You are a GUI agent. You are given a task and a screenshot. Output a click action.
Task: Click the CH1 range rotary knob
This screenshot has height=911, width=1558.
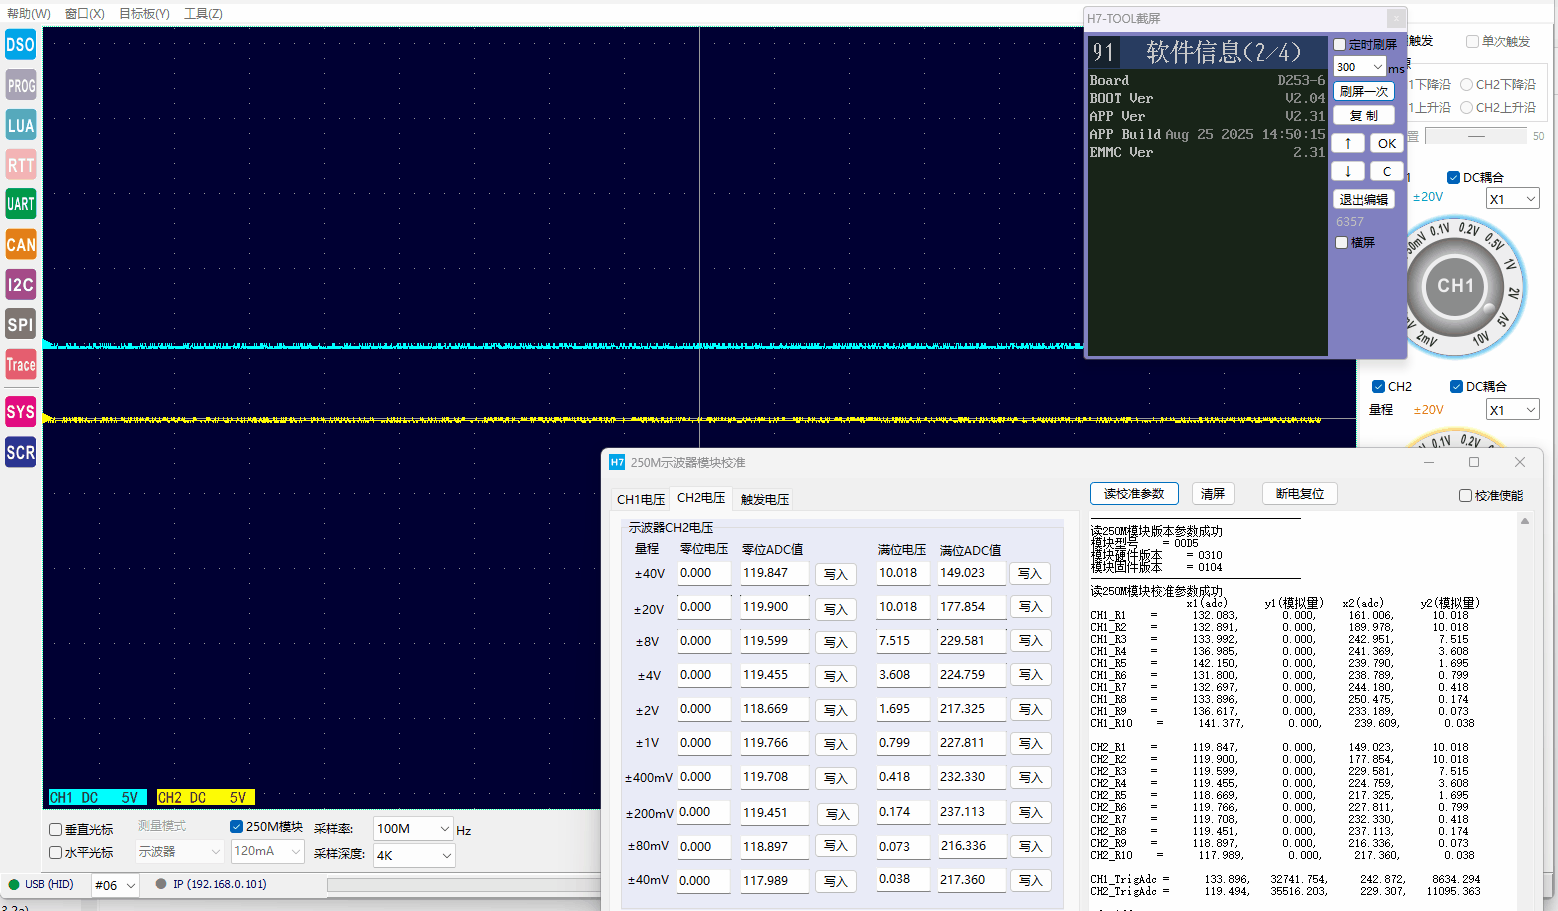pos(1455,287)
